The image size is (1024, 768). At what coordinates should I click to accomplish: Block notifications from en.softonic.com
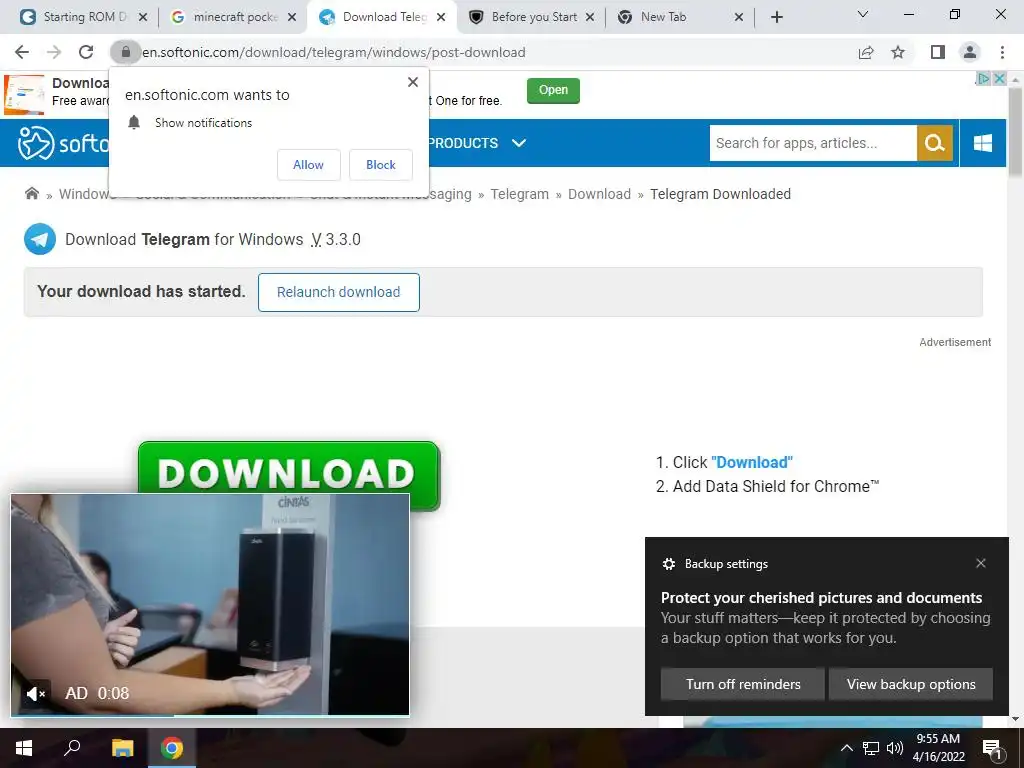381,165
